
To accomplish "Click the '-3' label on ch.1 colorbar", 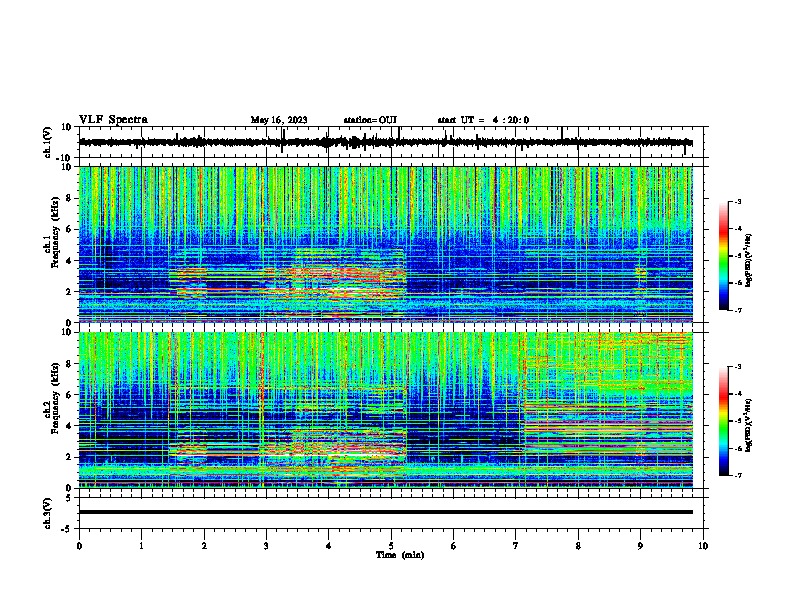I will click(x=737, y=201).
